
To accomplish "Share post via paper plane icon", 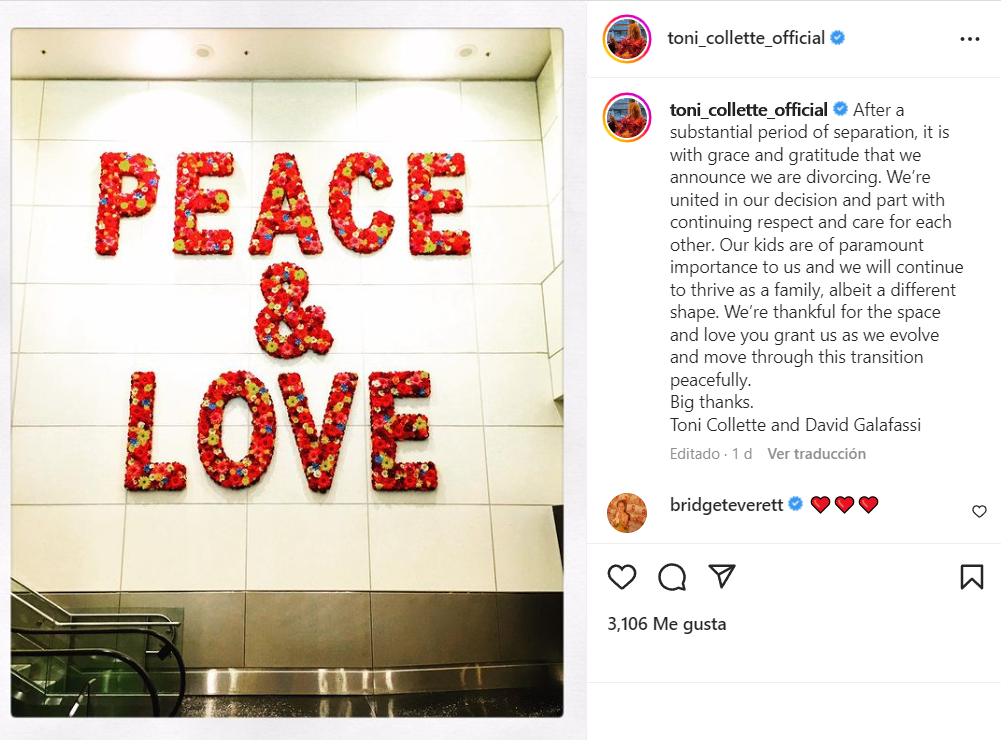I will click(x=722, y=576).
